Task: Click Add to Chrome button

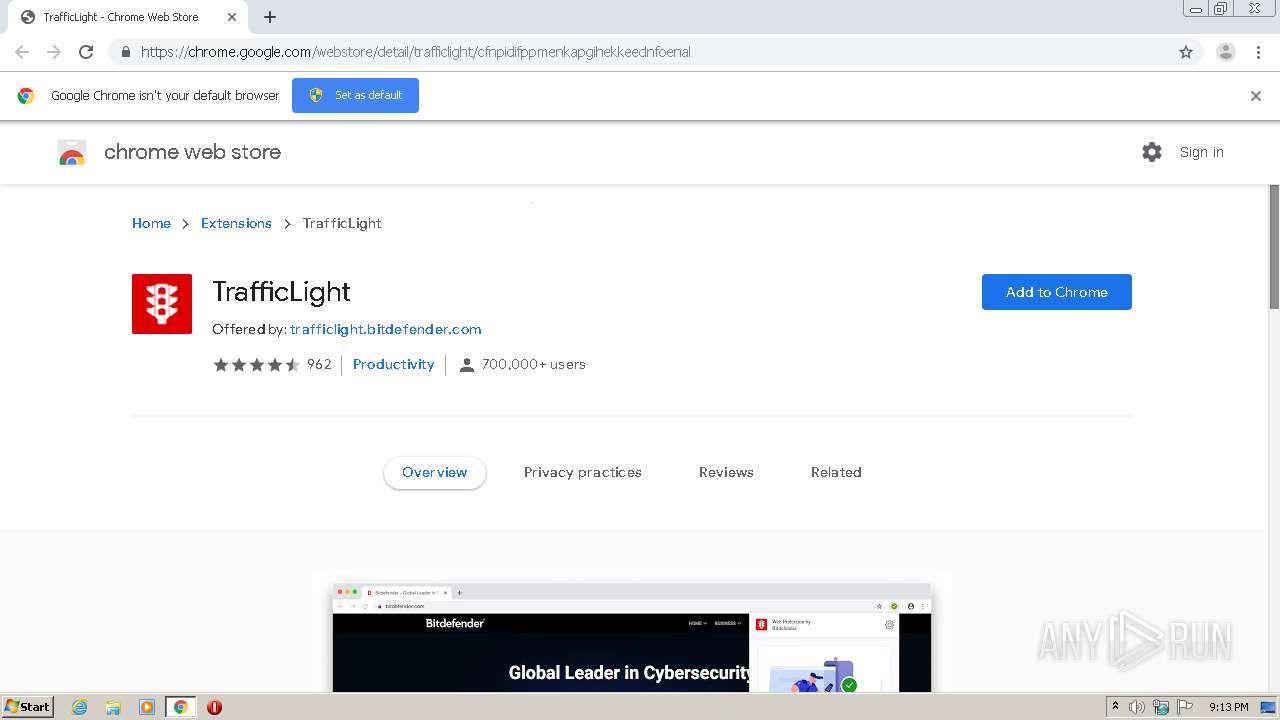Action: click(1056, 292)
